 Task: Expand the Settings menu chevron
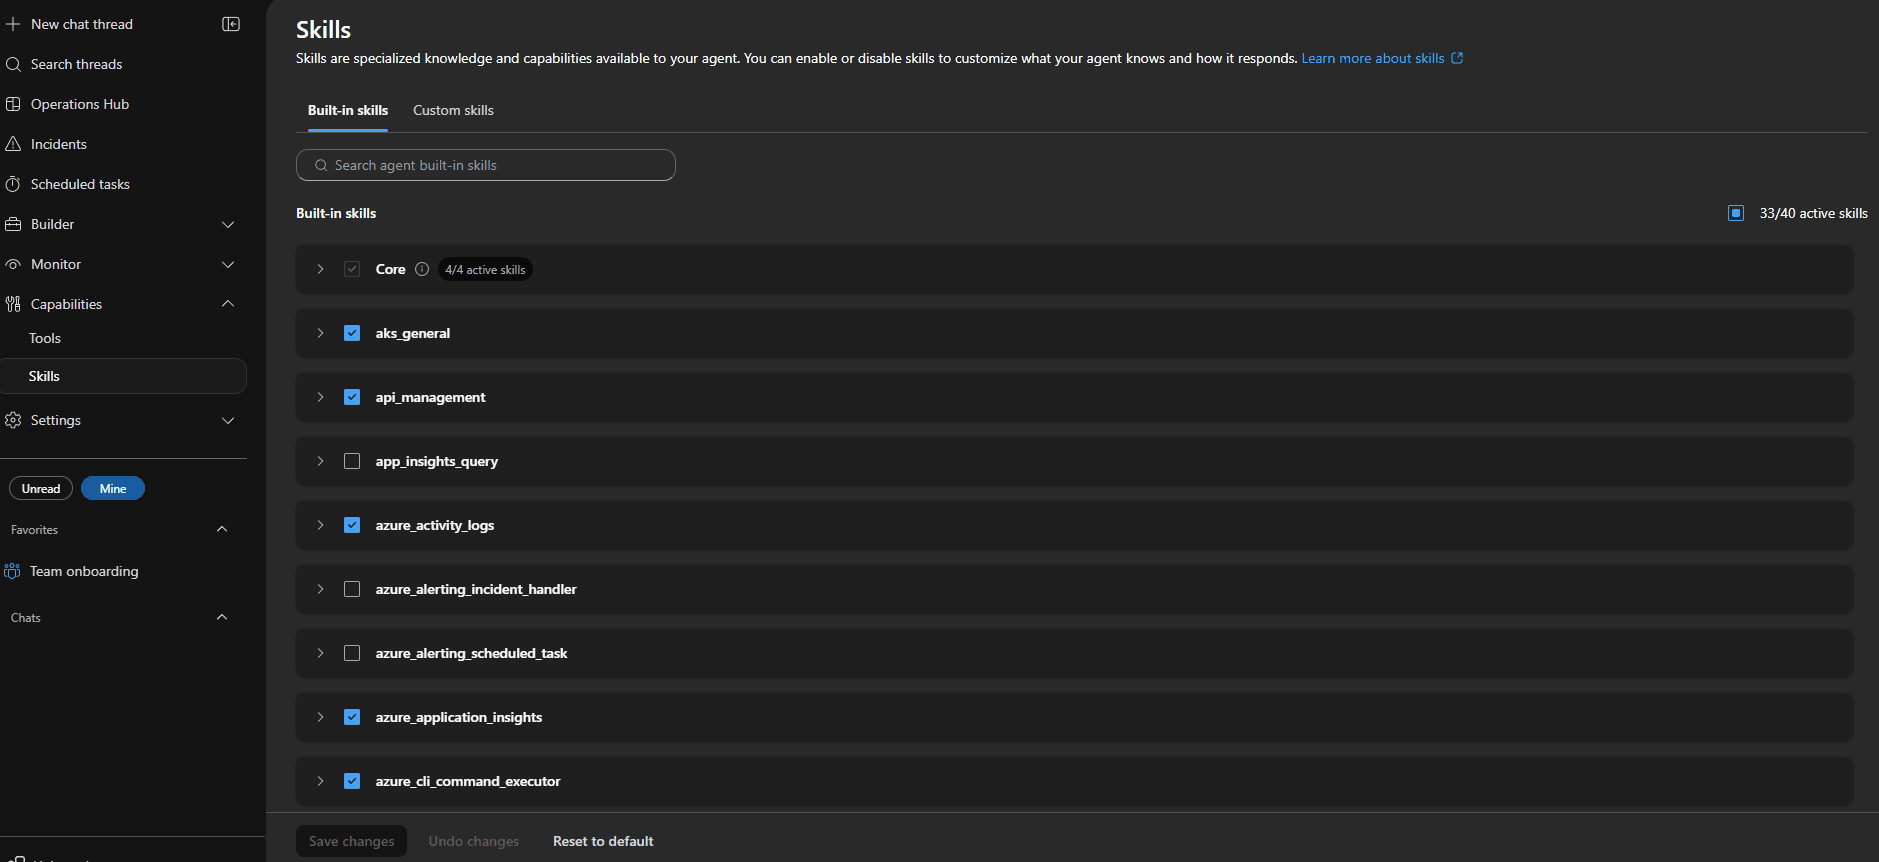pyautogui.click(x=228, y=420)
